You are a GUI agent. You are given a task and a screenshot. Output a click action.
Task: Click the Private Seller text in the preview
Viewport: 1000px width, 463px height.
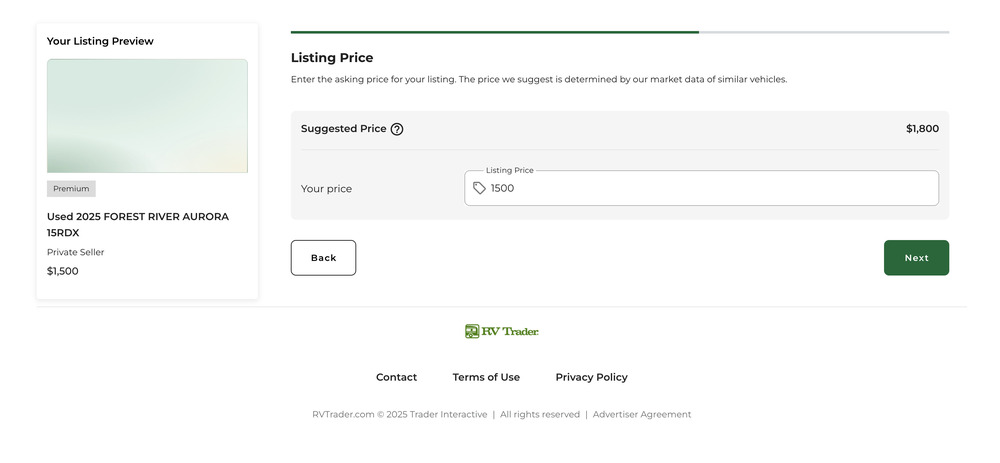[x=76, y=252]
